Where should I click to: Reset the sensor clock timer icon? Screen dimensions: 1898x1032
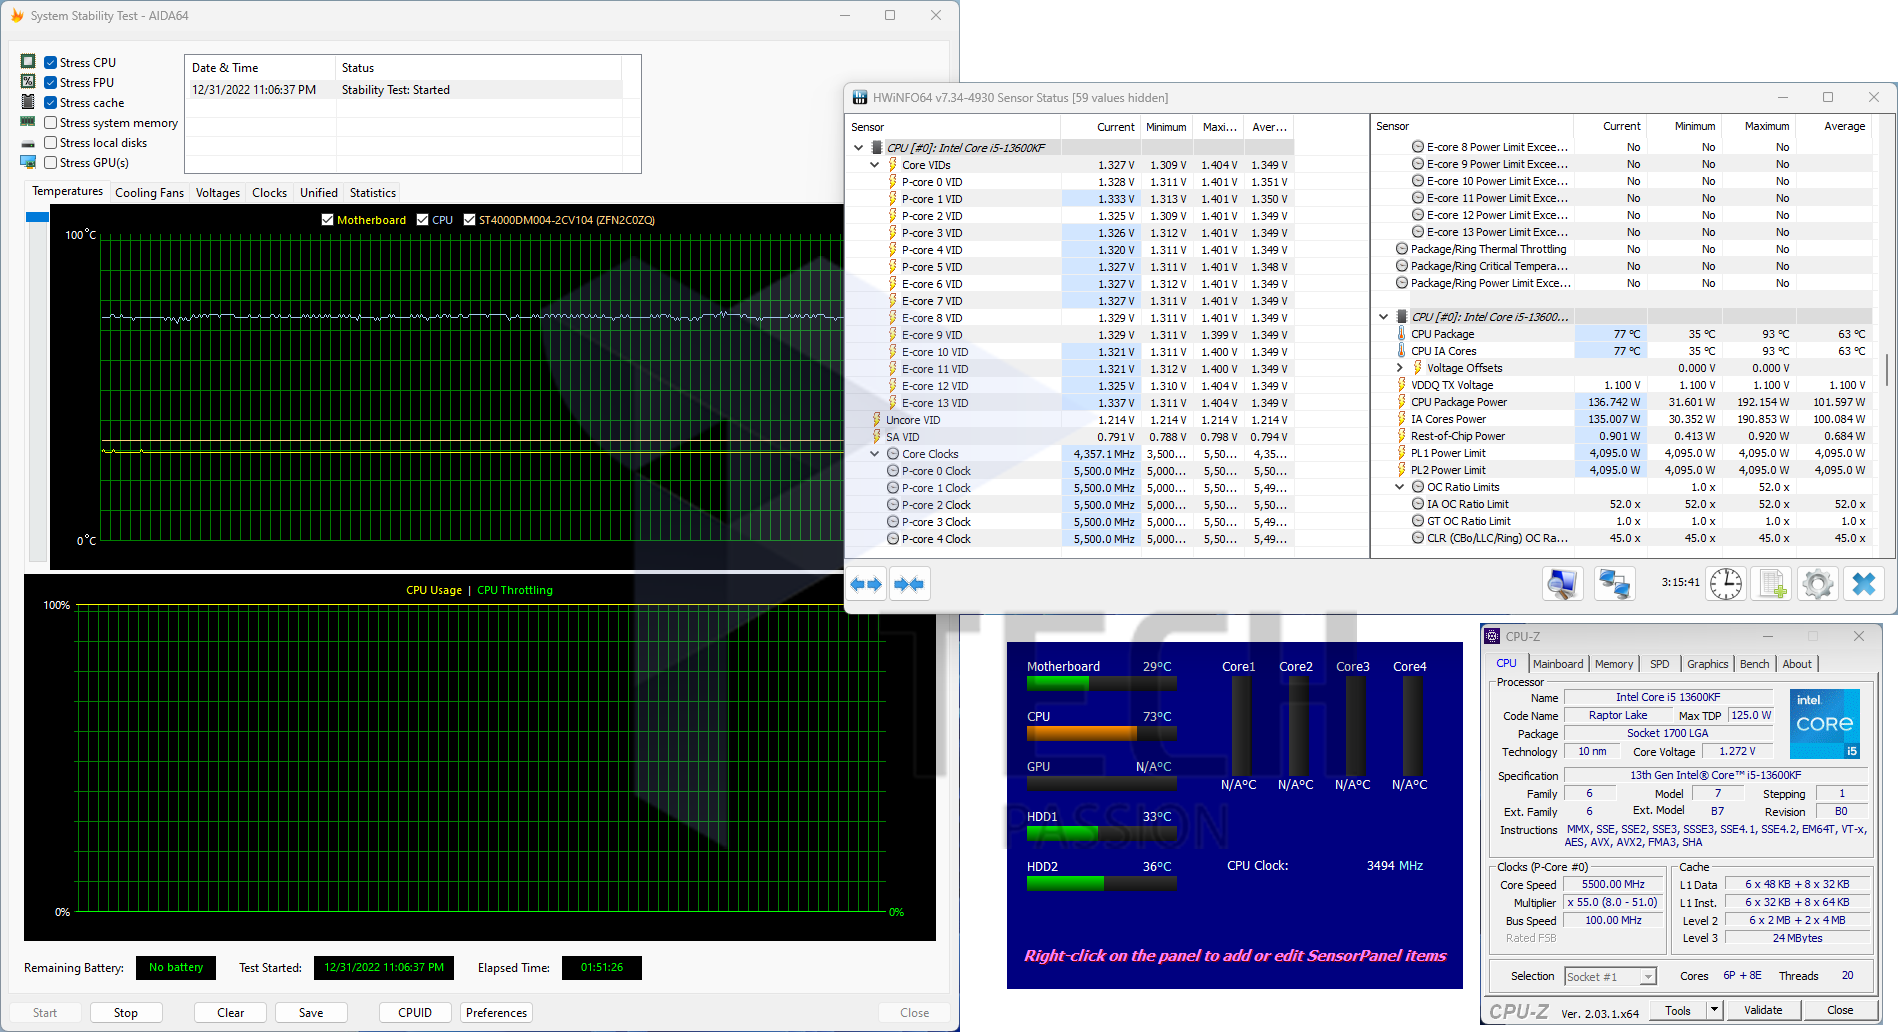(x=1725, y=583)
